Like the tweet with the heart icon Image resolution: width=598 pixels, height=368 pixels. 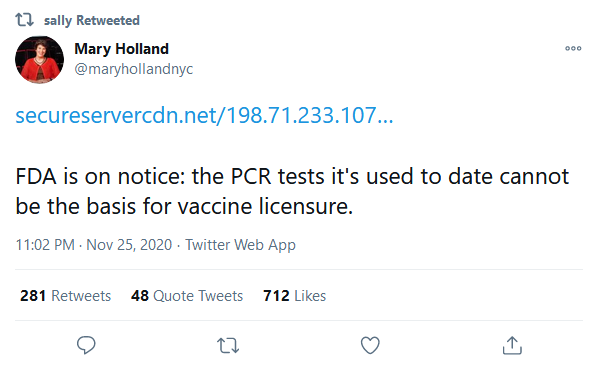(370, 345)
